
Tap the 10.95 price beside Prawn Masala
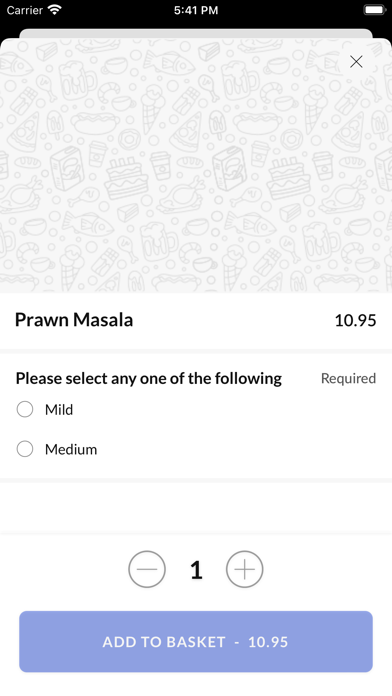[355, 320]
